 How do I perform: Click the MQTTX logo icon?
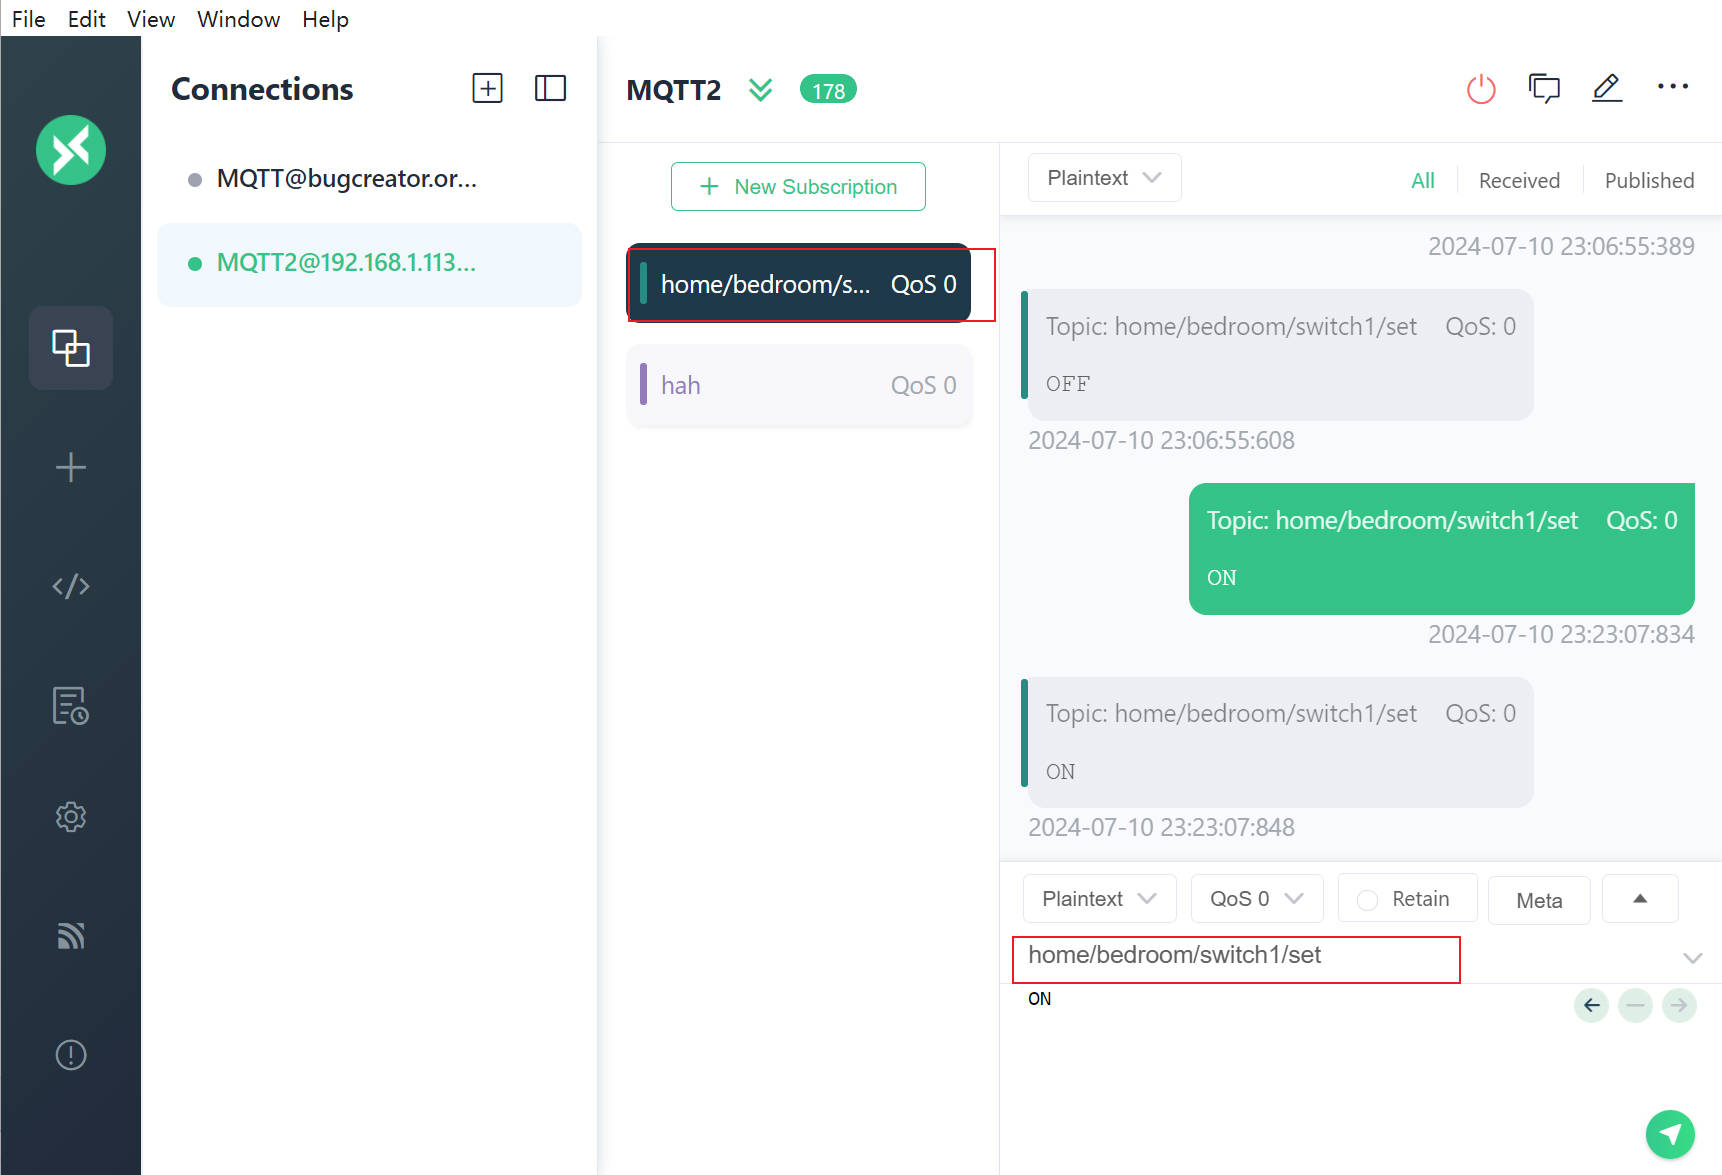click(71, 150)
